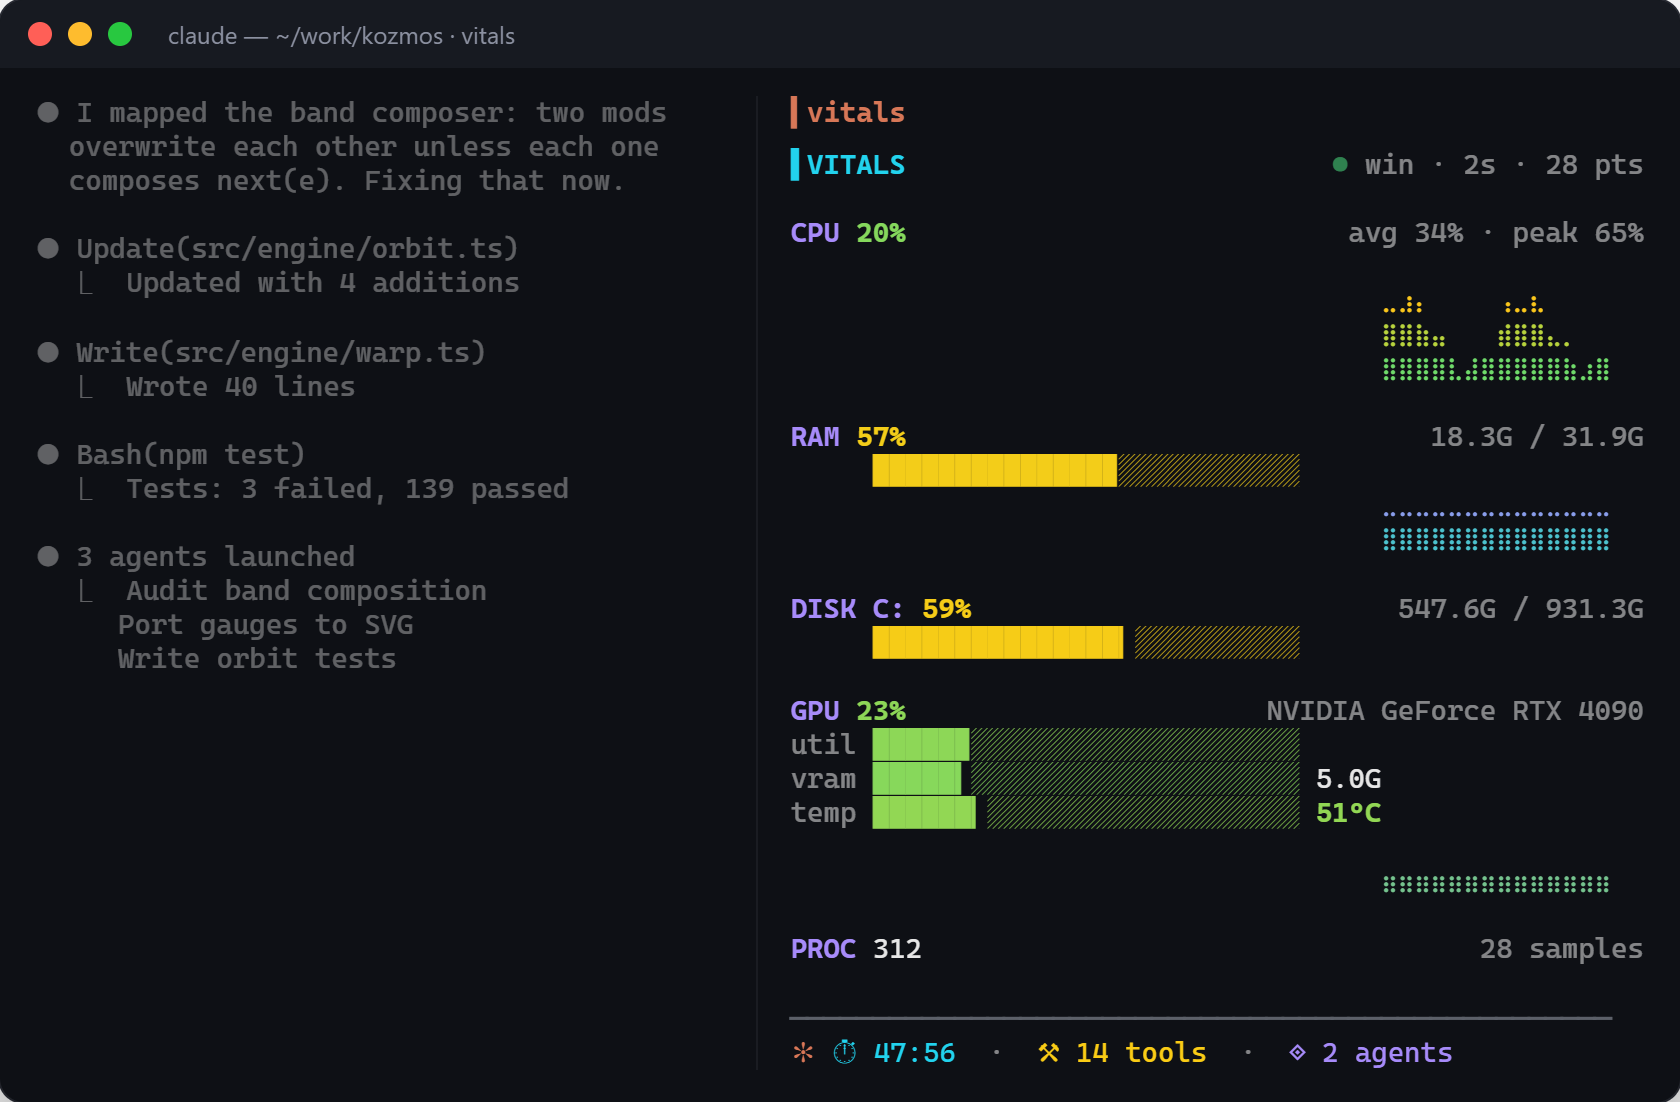Click the diamond agents icon

(1297, 1052)
